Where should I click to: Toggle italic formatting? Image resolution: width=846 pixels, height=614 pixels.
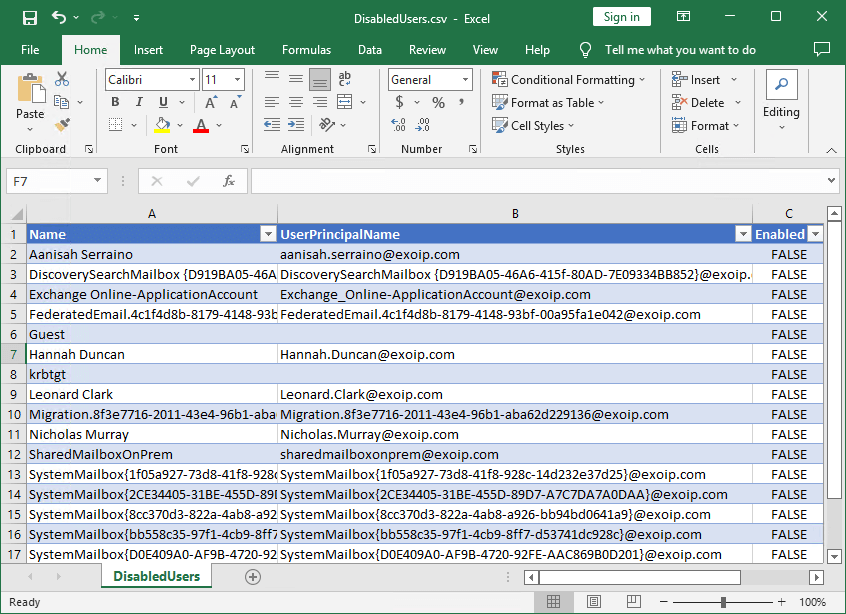pos(139,102)
